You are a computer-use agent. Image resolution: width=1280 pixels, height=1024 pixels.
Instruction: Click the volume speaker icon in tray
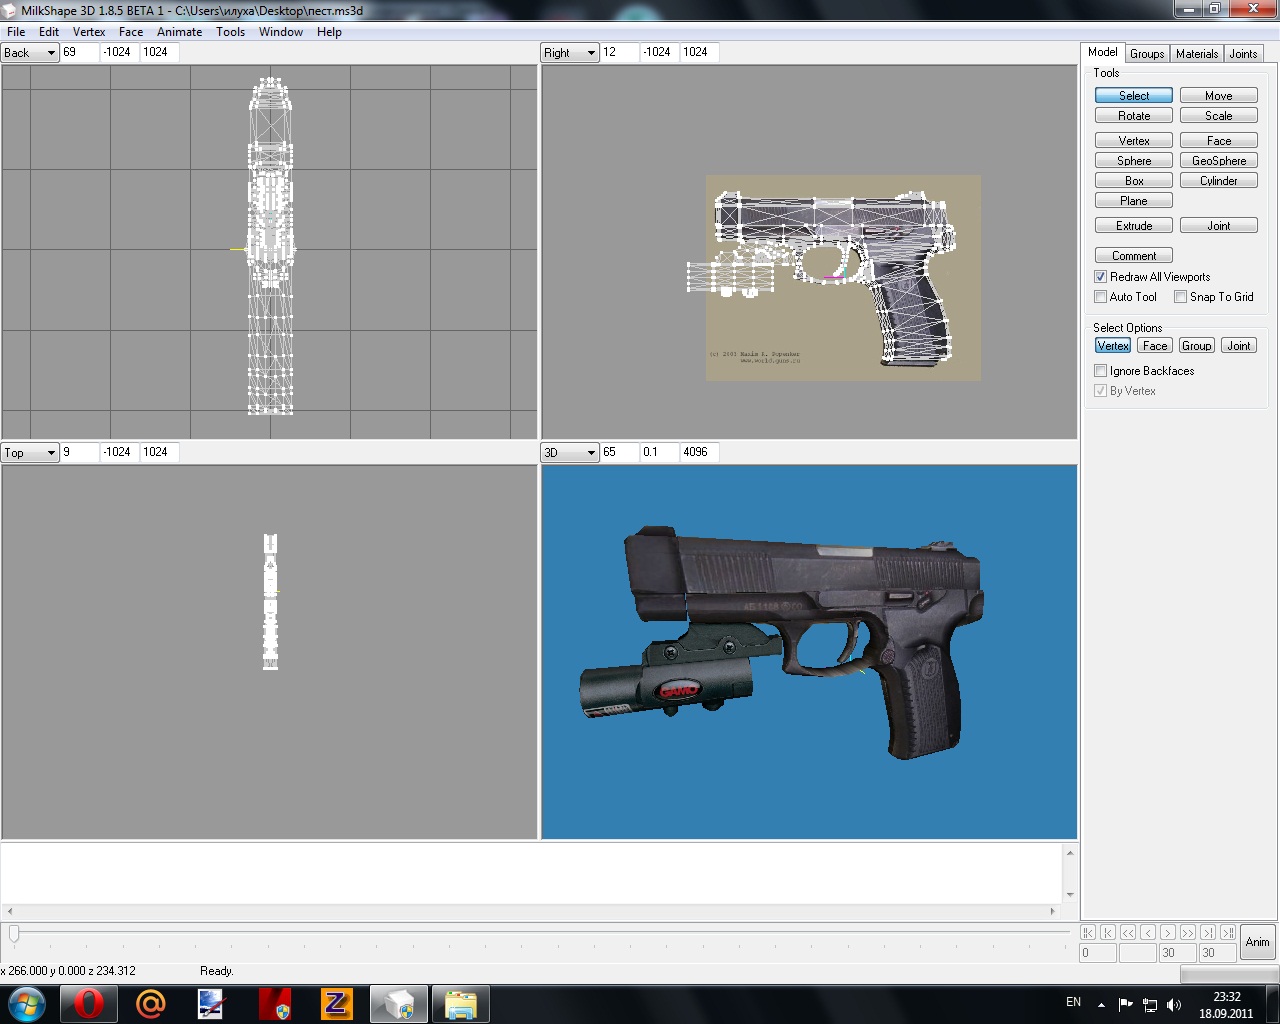point(1174,1005)
